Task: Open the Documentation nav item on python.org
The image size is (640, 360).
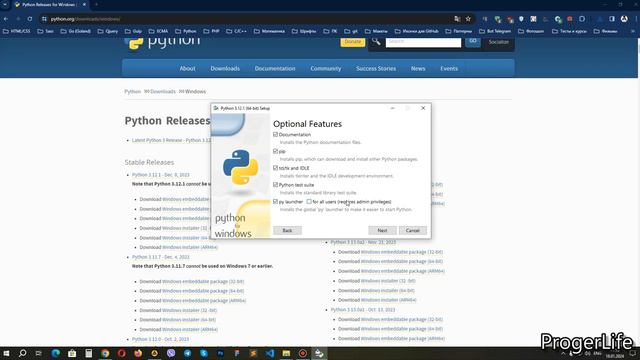Action: coord(275,69)
